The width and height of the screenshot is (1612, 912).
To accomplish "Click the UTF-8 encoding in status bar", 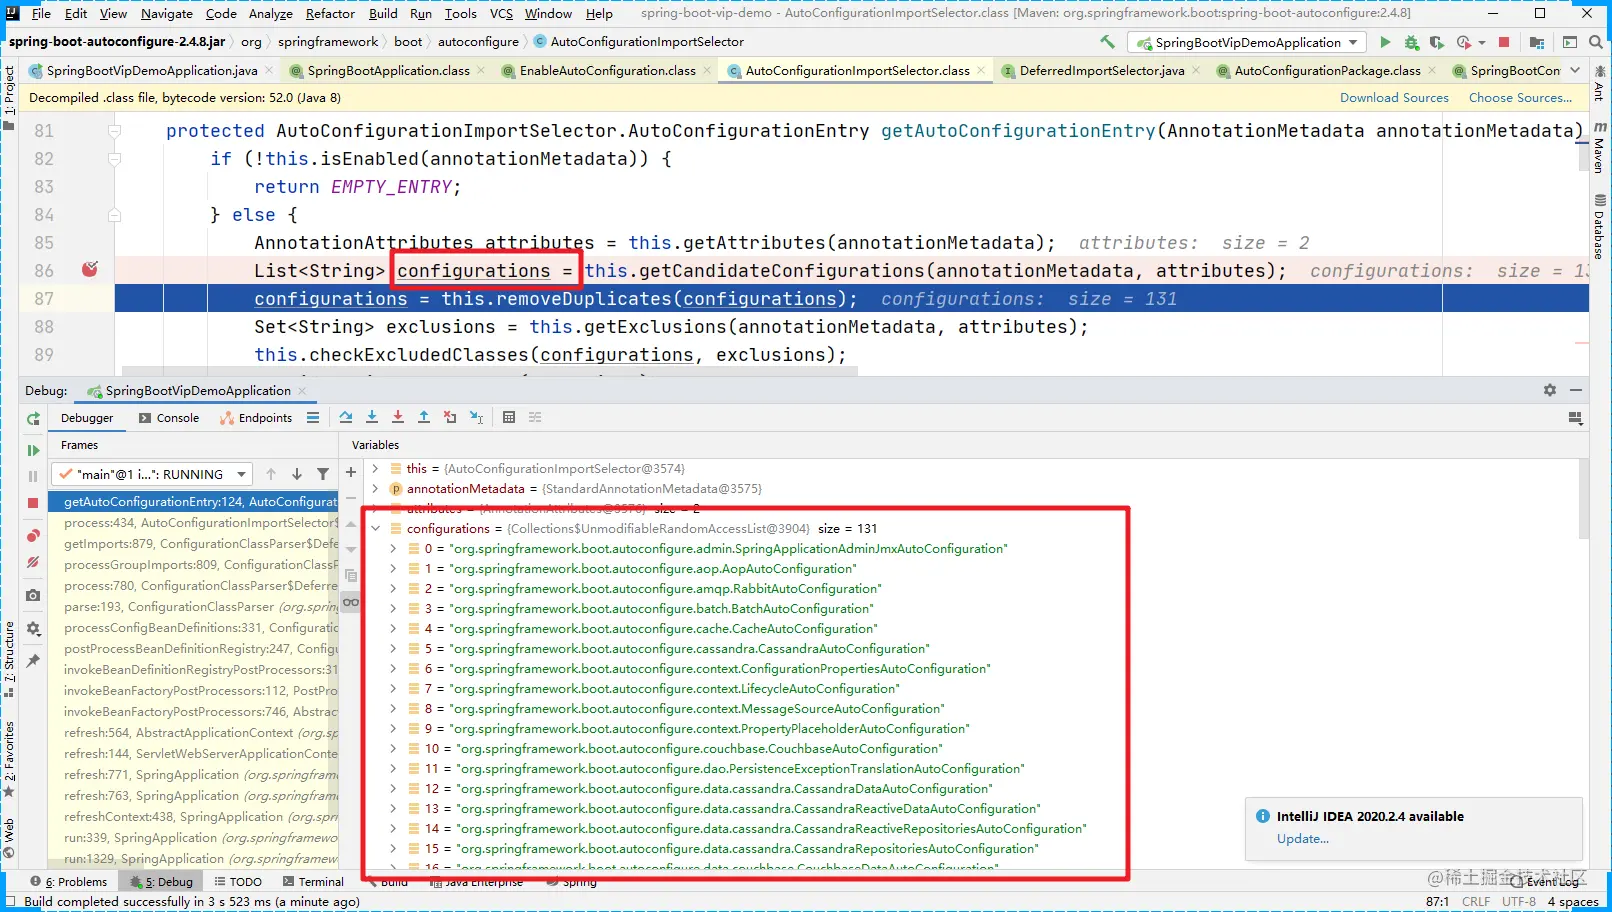I will click(1519, 902).
